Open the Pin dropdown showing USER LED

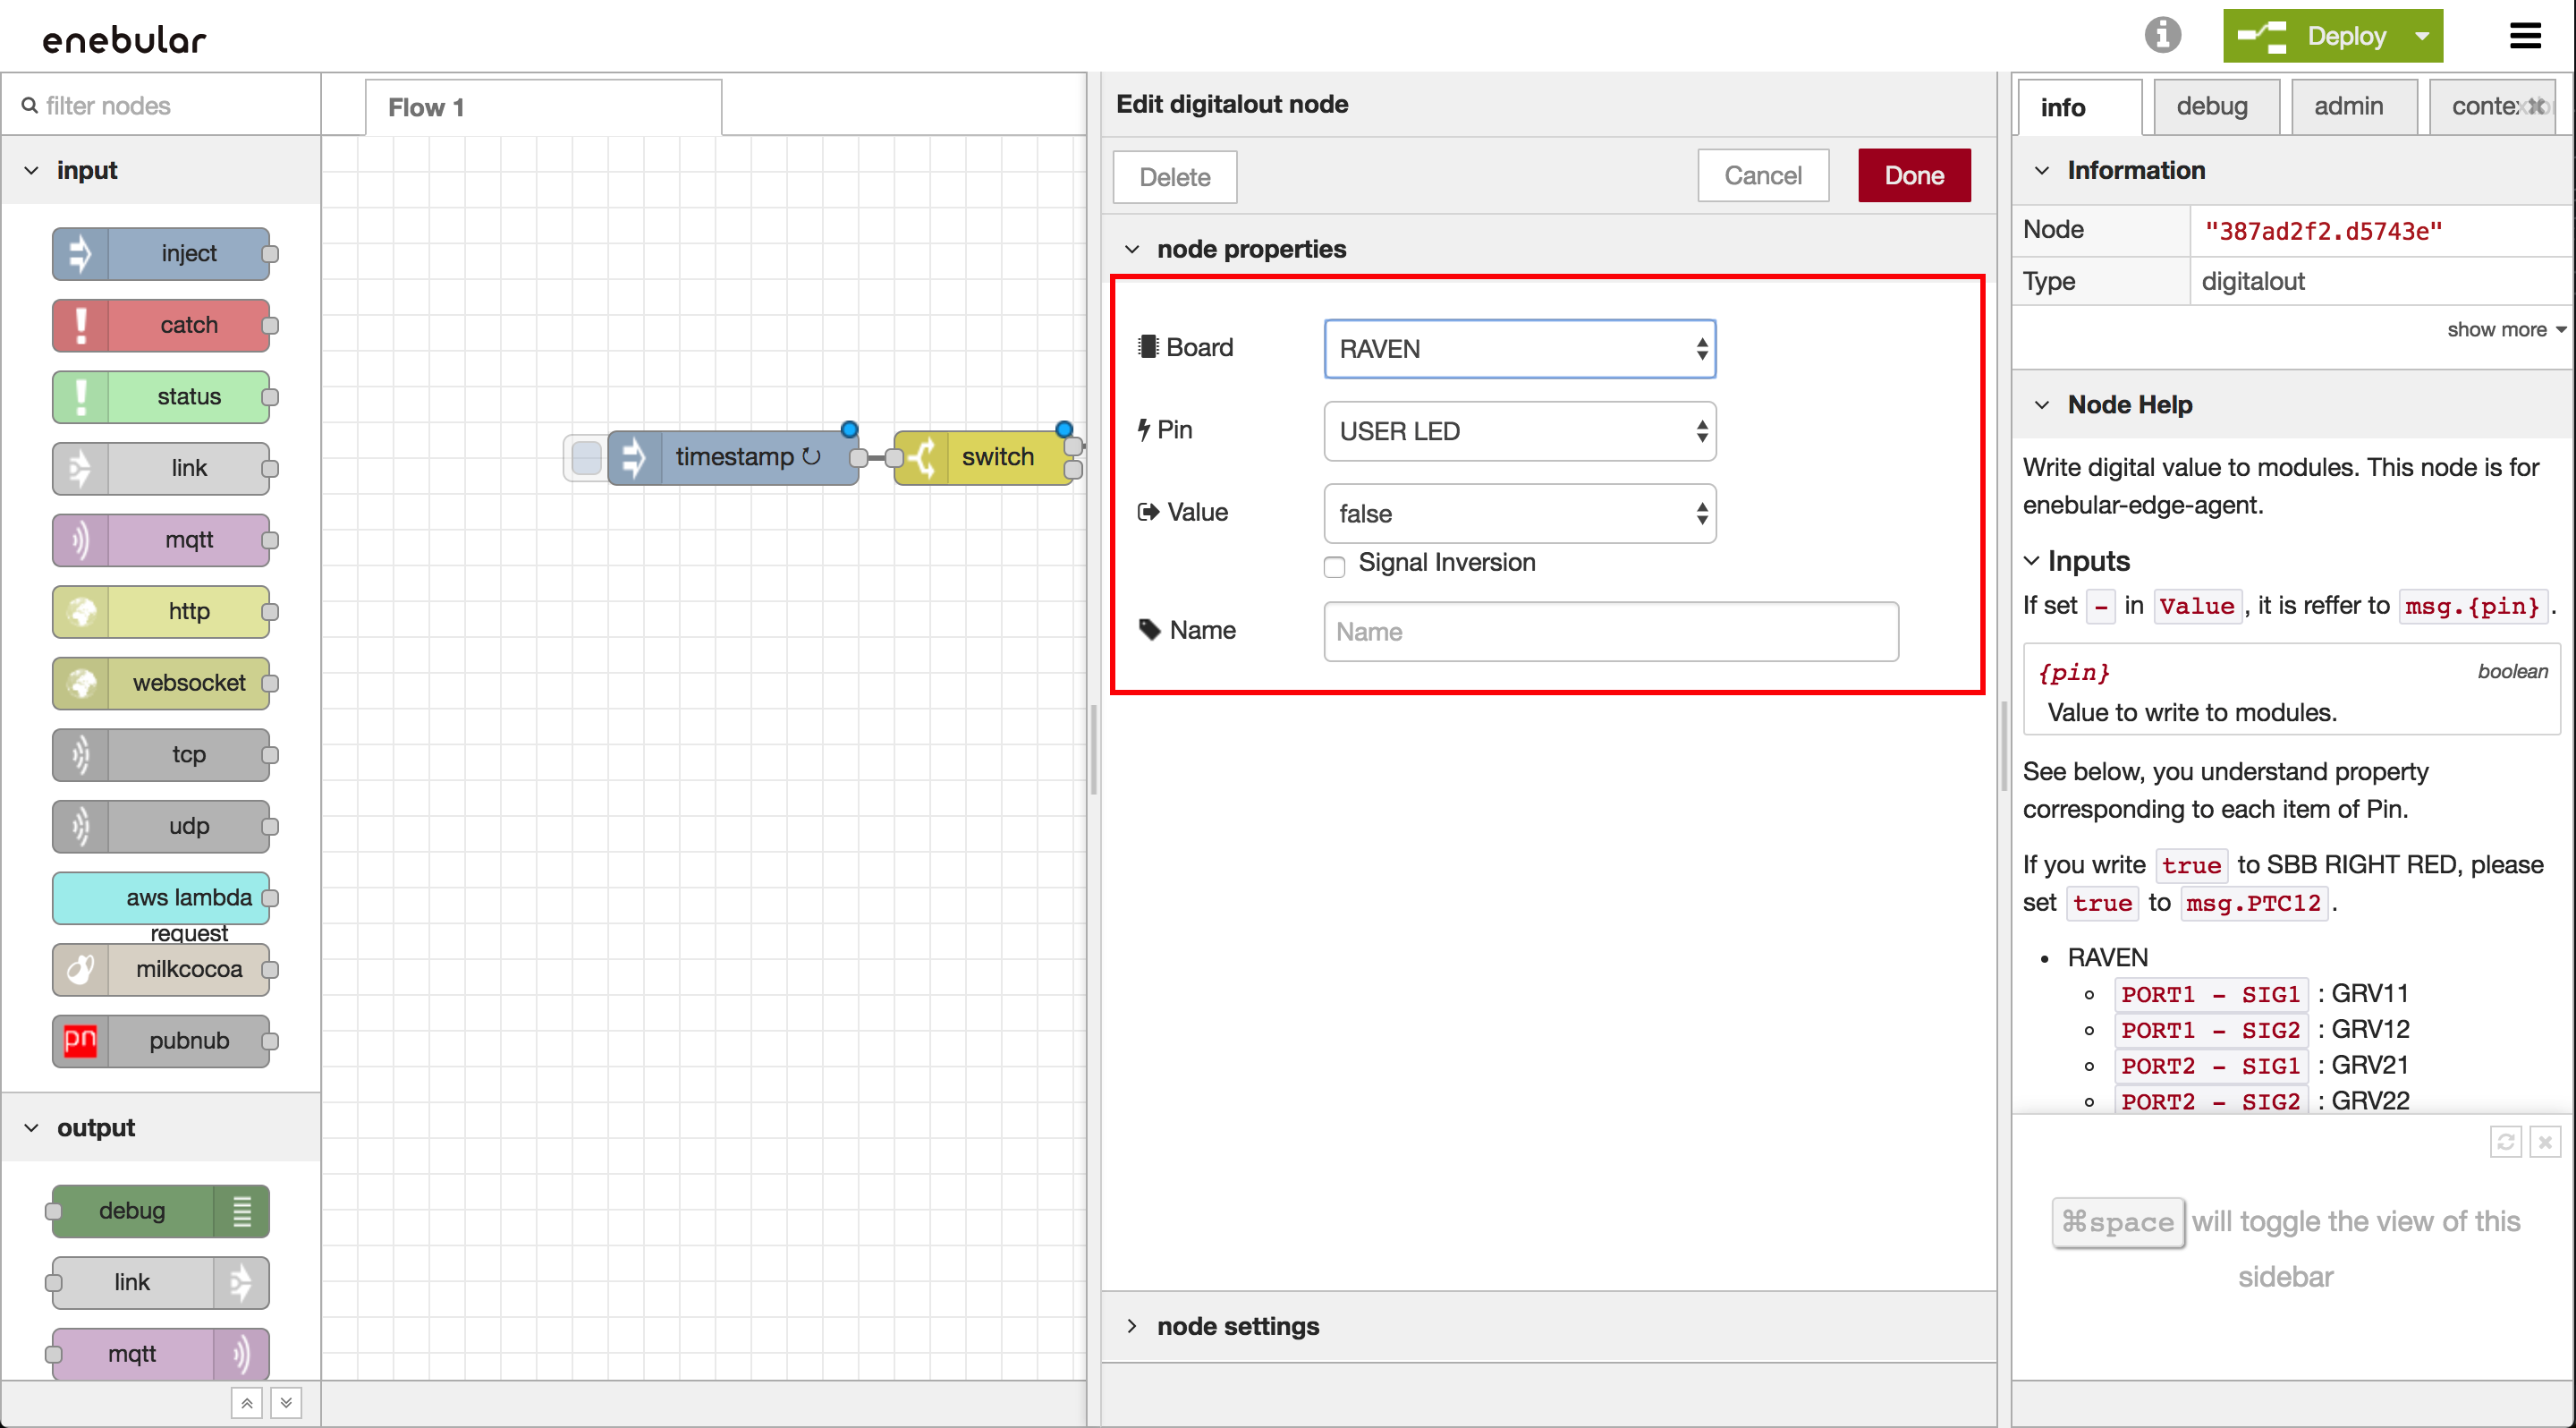tap(1519, 431)
